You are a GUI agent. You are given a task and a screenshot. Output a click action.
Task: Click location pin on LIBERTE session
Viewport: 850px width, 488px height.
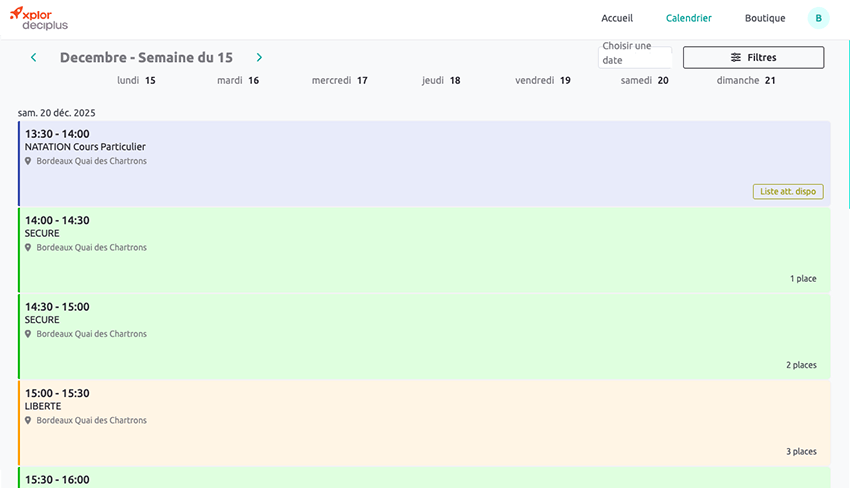pos(28,421)
